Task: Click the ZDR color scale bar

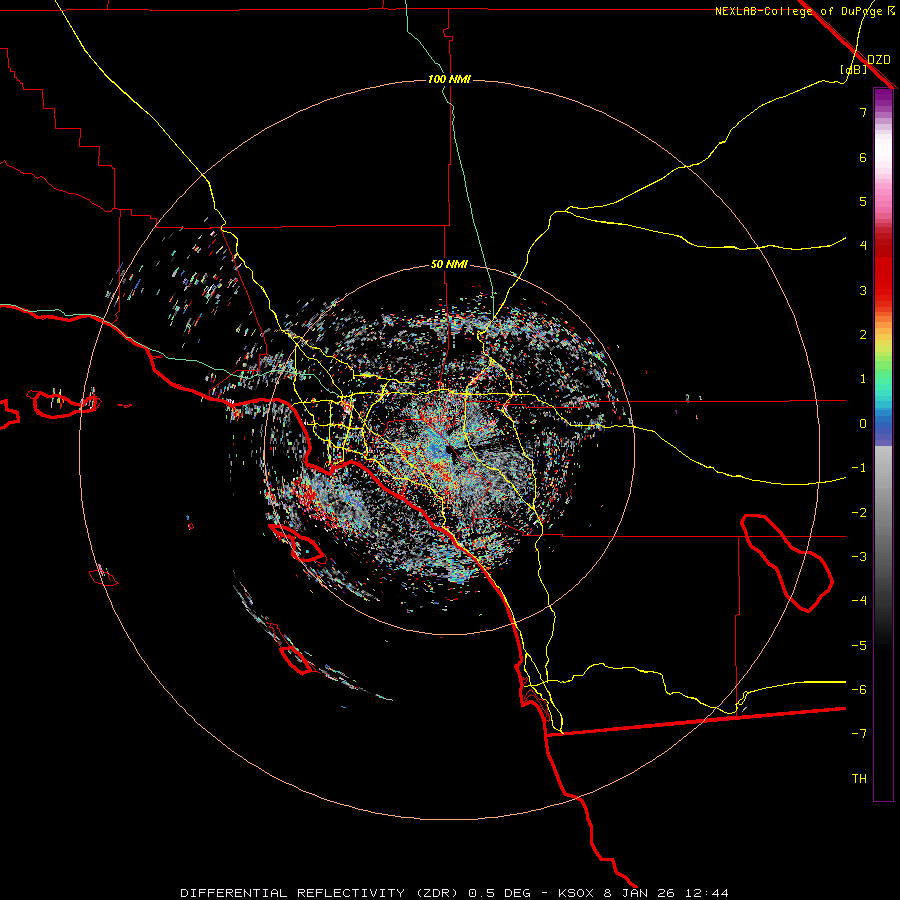Action: [883, 444]
